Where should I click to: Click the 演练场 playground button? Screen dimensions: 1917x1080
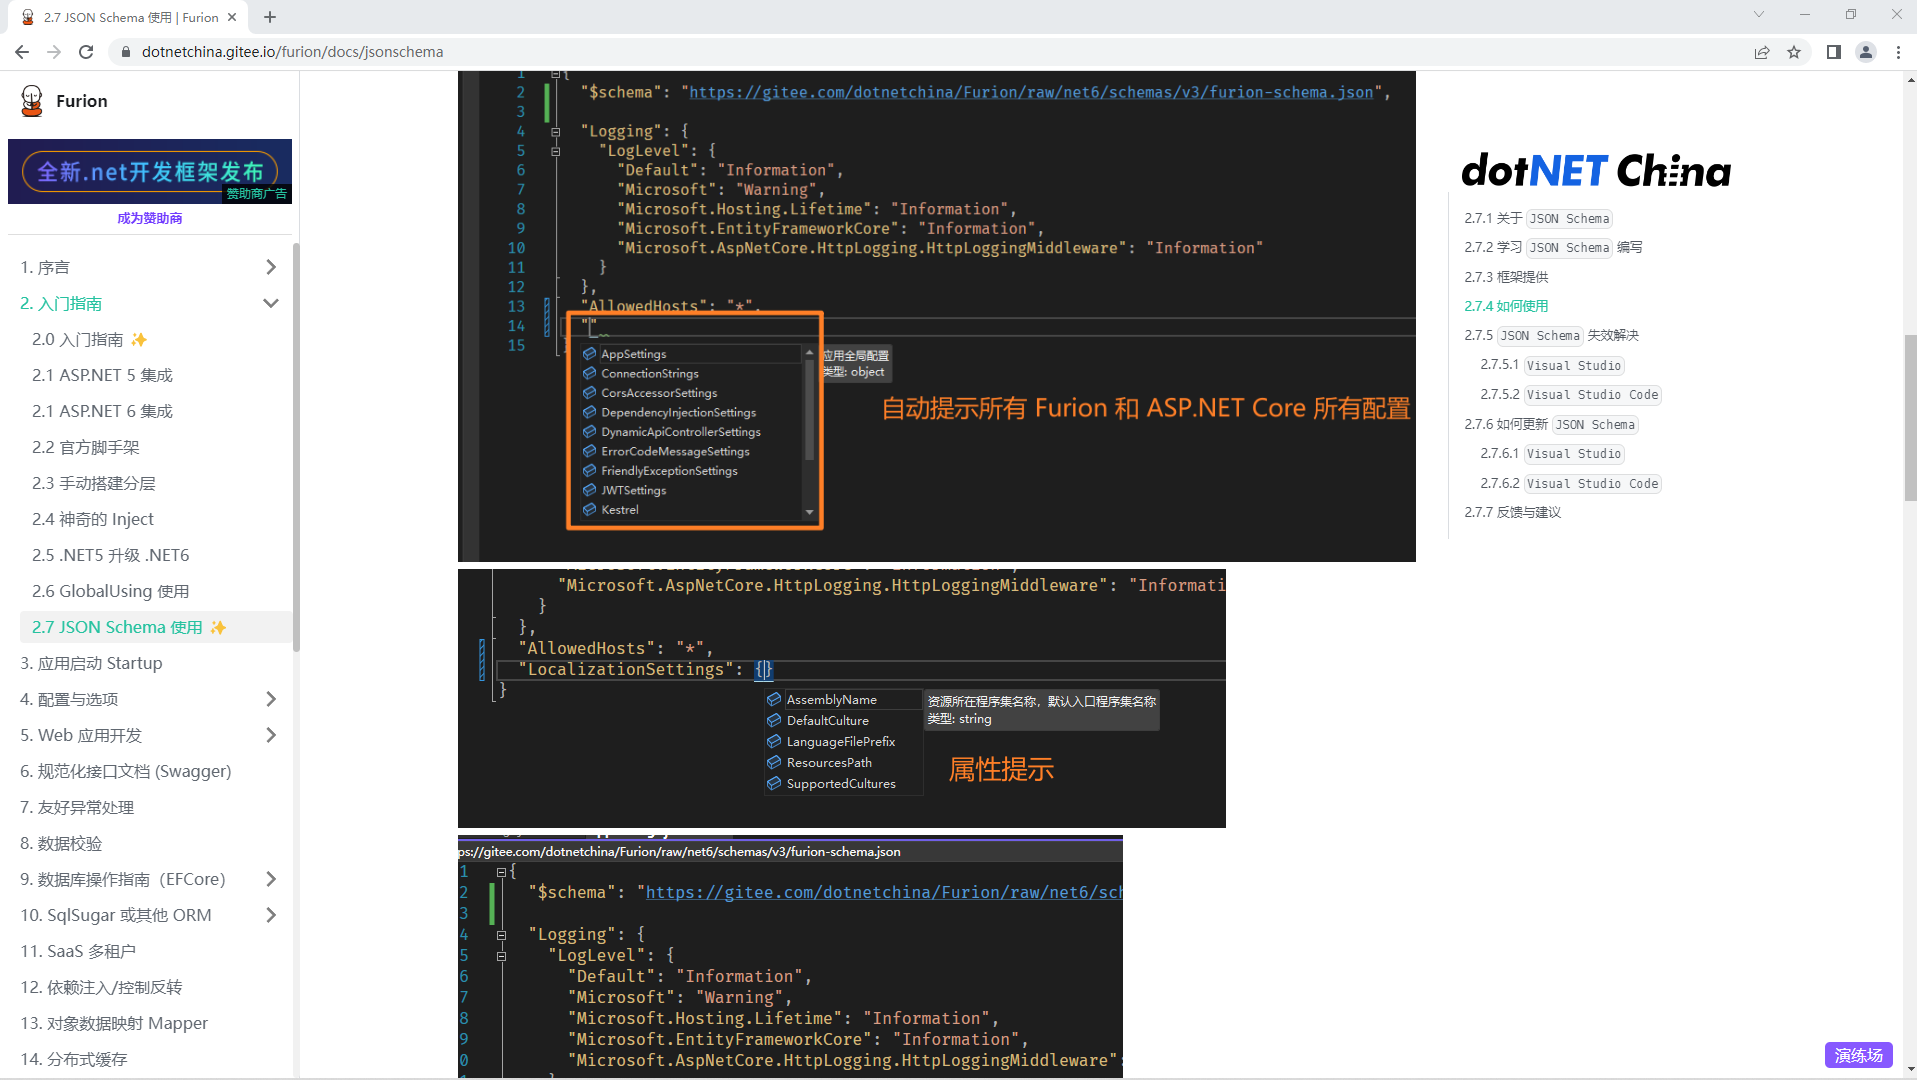click(x=1858, y=1055)
